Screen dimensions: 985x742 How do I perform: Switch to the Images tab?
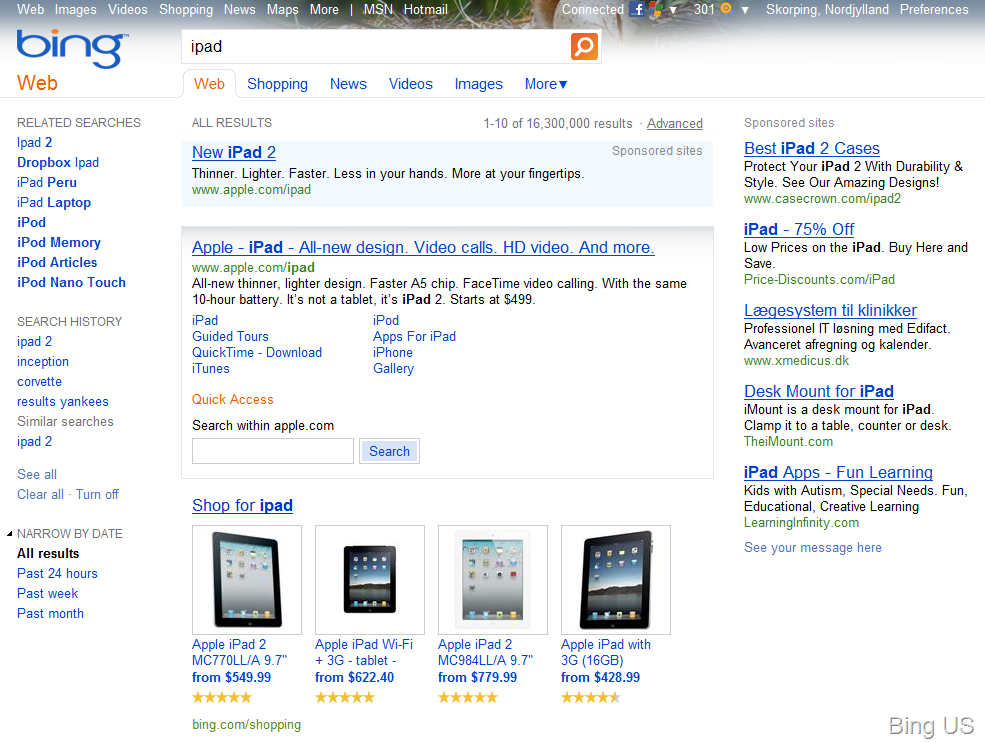[x=478, y=84]
